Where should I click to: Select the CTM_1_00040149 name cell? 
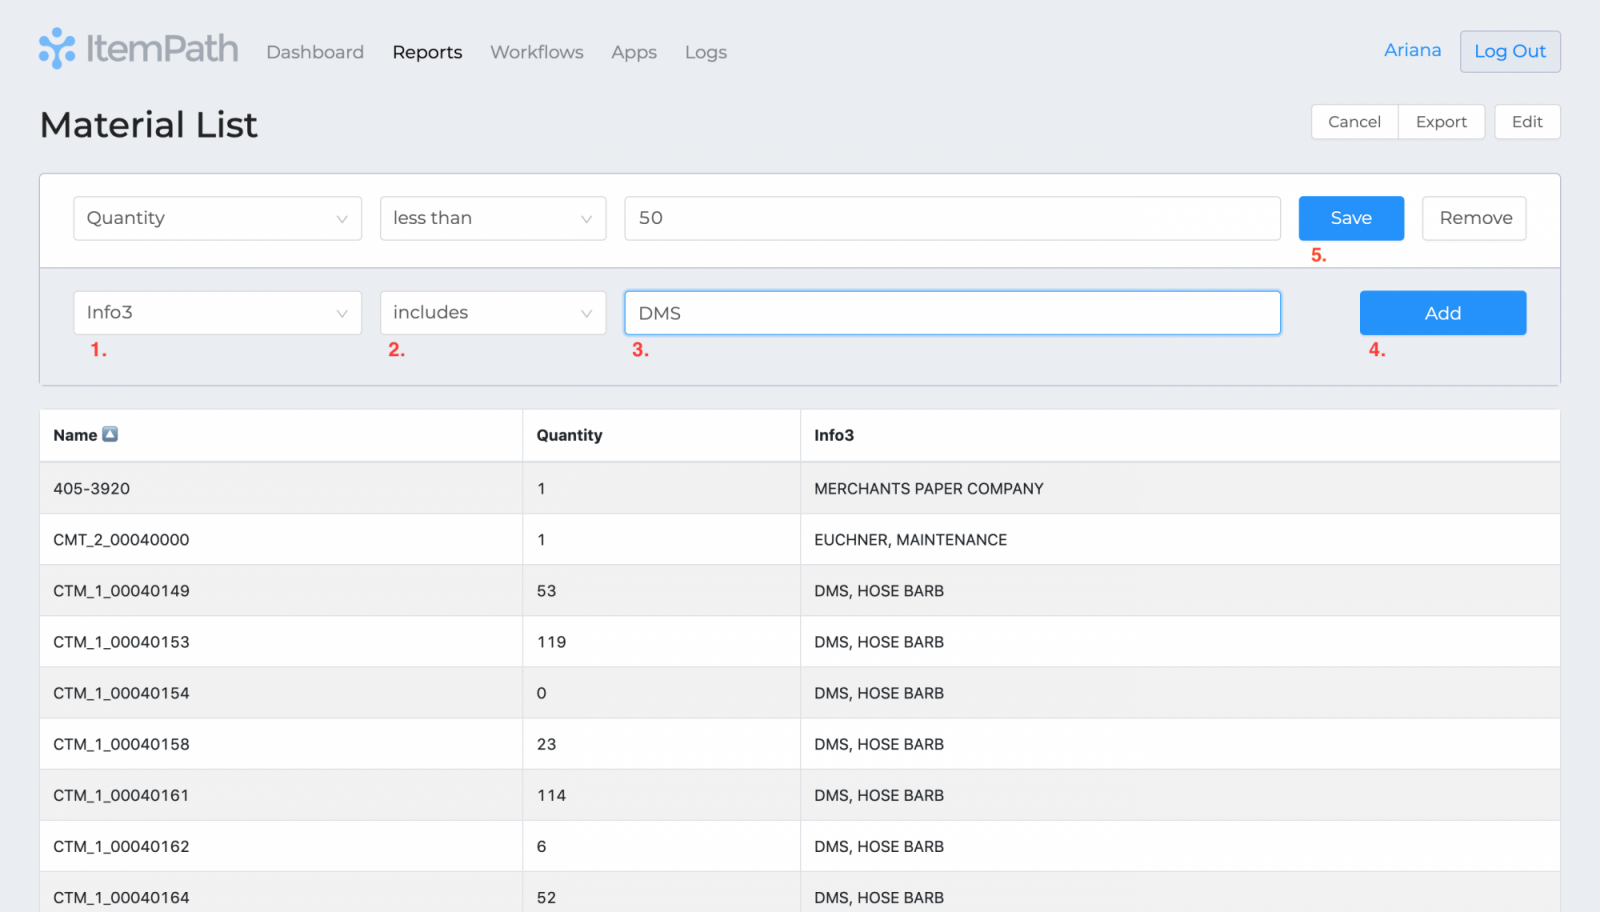coord(281,591)
